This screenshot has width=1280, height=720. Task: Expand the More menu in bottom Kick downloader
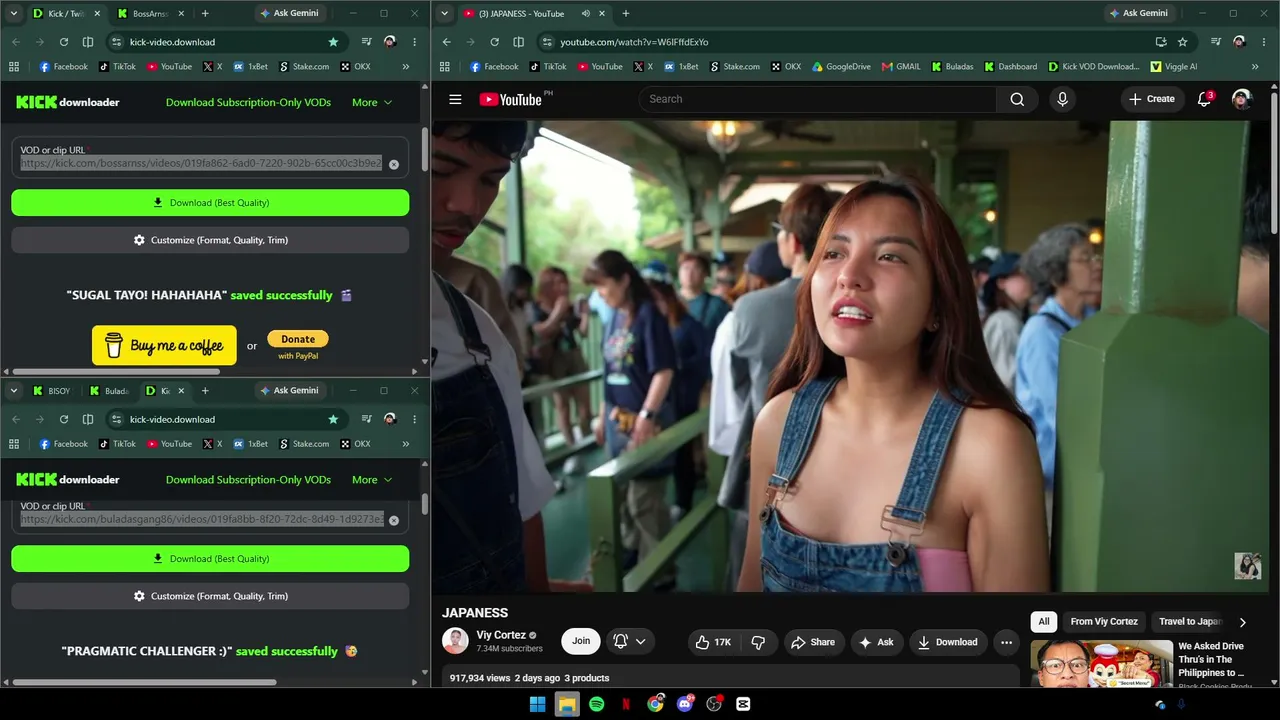372,480
